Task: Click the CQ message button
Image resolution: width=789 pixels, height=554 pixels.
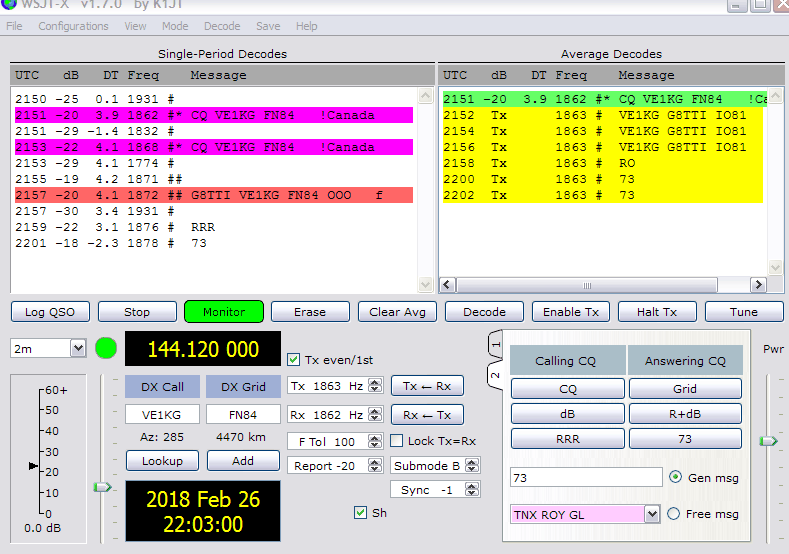Action: 568,389
